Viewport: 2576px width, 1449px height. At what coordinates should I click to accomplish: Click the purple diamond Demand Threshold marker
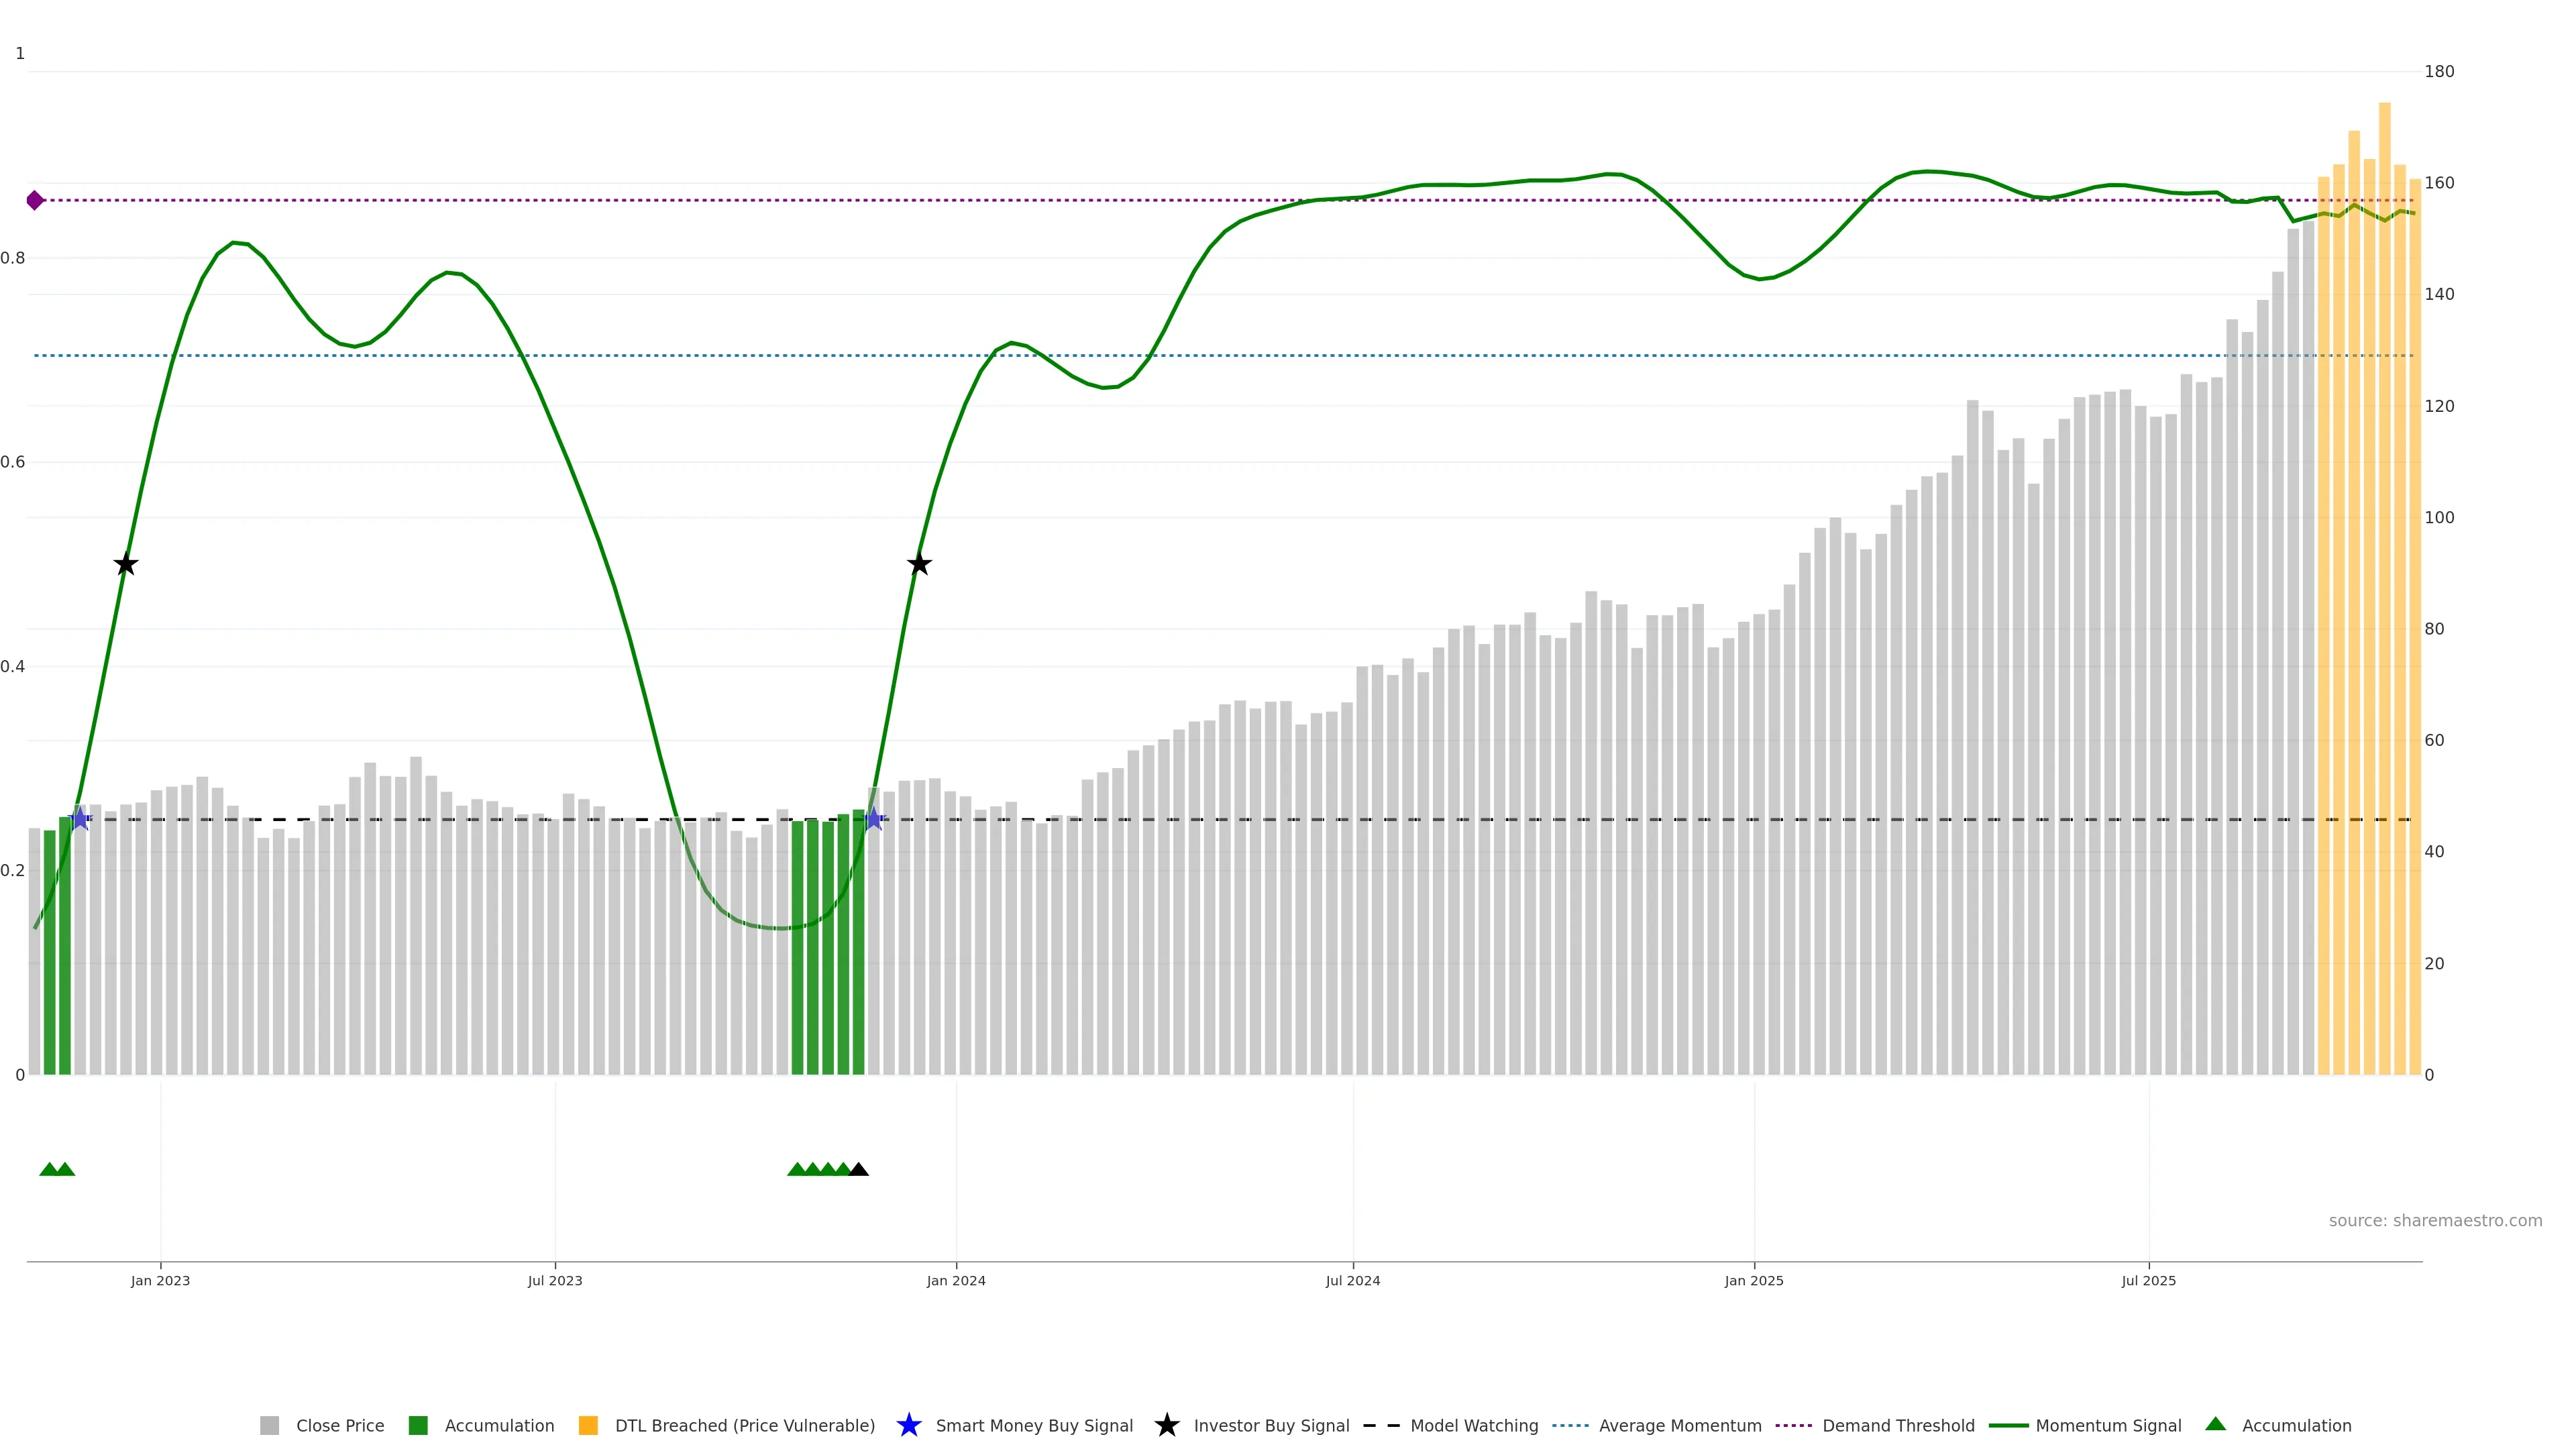pyautogui.click(x=35, y=200)
